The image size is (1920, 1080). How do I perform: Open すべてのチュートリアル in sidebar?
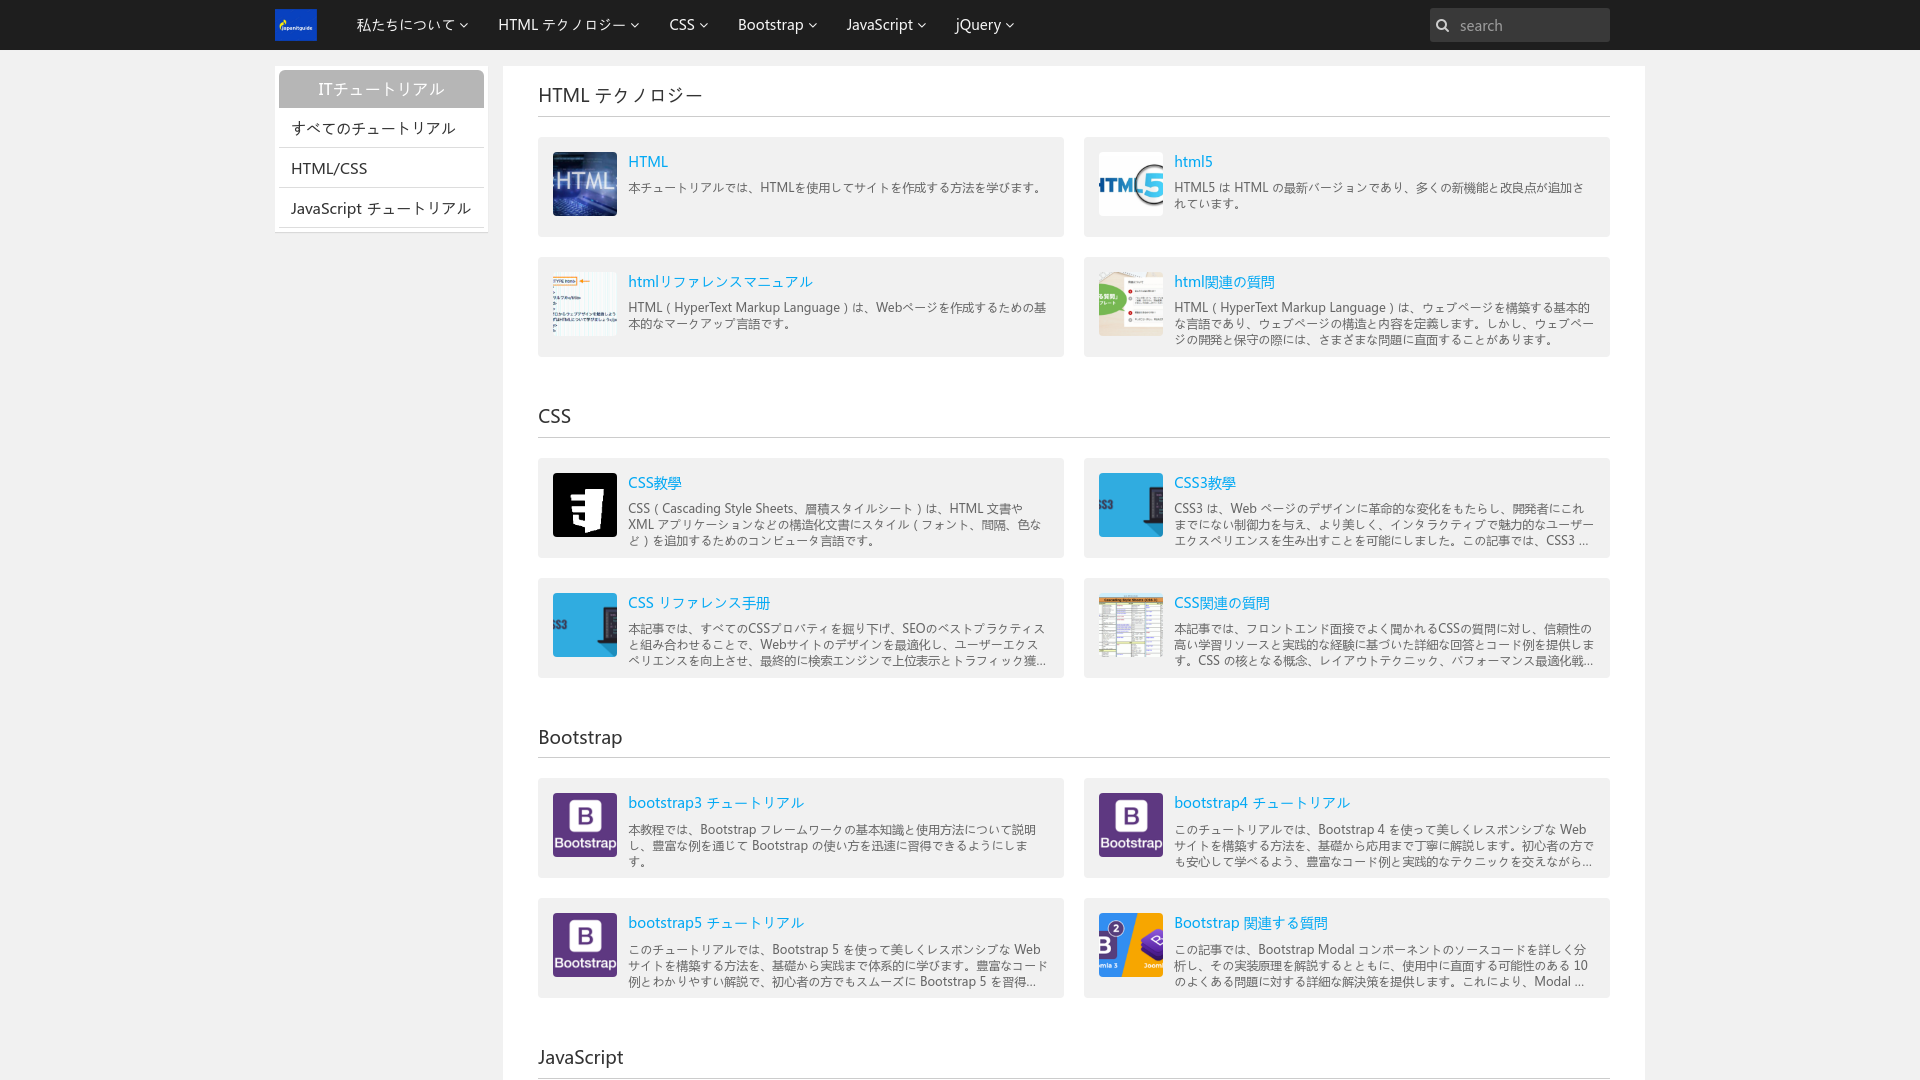pos(381,128)
